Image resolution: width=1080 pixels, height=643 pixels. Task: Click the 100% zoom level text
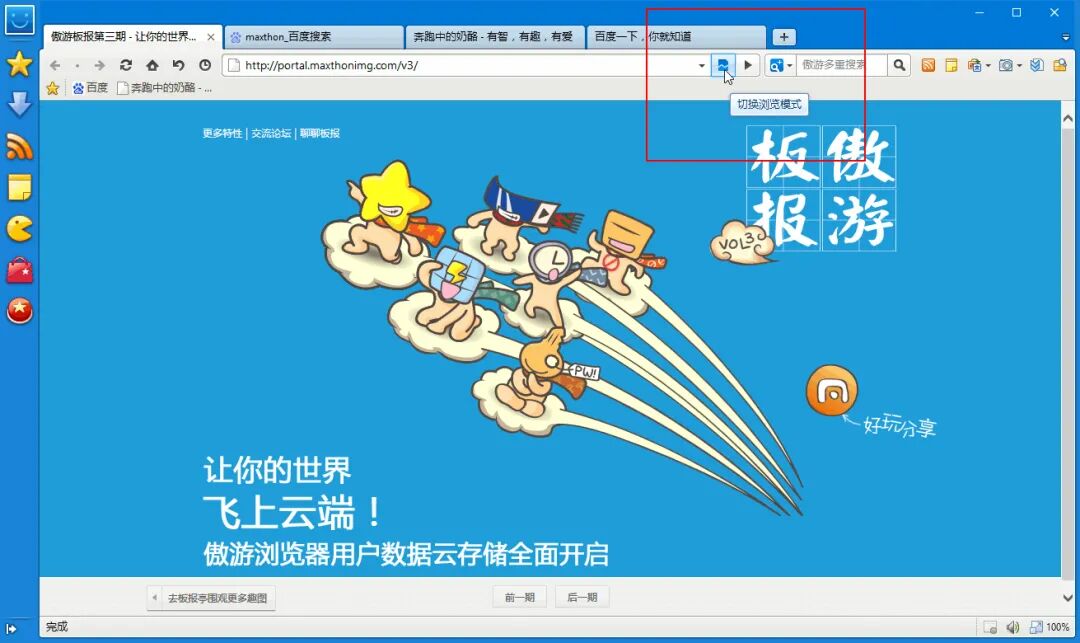[1058, 627]
